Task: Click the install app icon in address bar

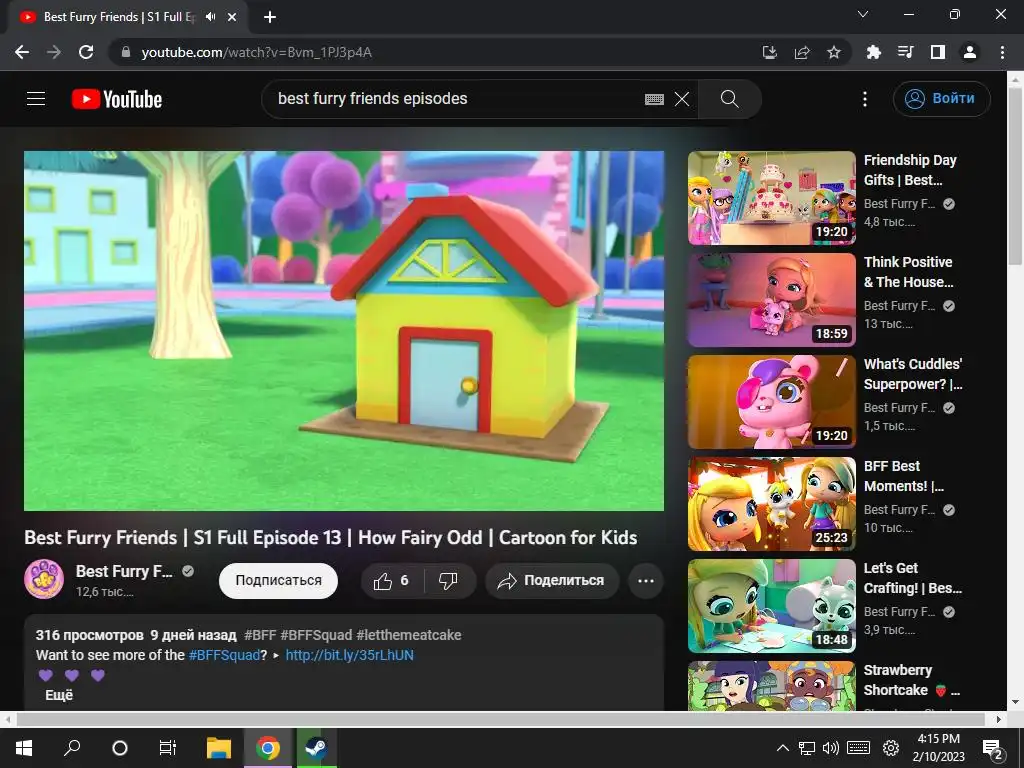Action: pyautogui.click(x=770, y=52)
